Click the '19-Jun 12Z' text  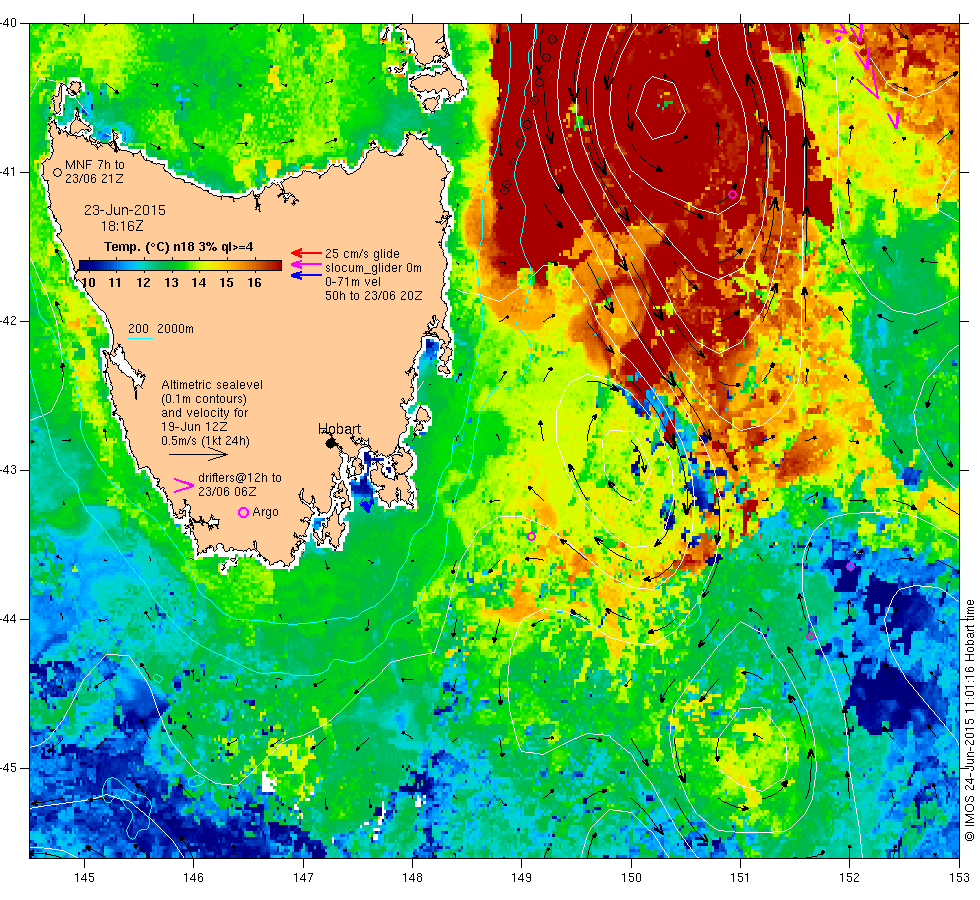(x=192, y=427)
